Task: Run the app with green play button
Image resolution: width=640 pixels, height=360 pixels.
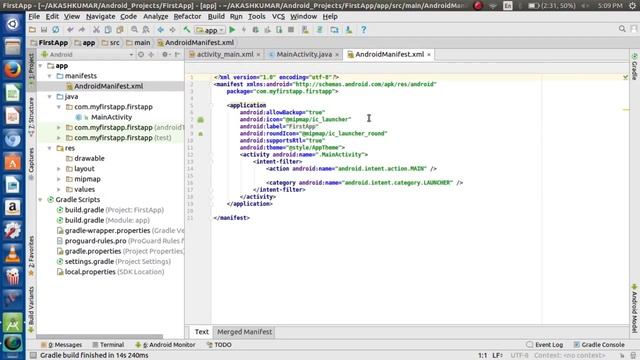Action: coord(232,29)
